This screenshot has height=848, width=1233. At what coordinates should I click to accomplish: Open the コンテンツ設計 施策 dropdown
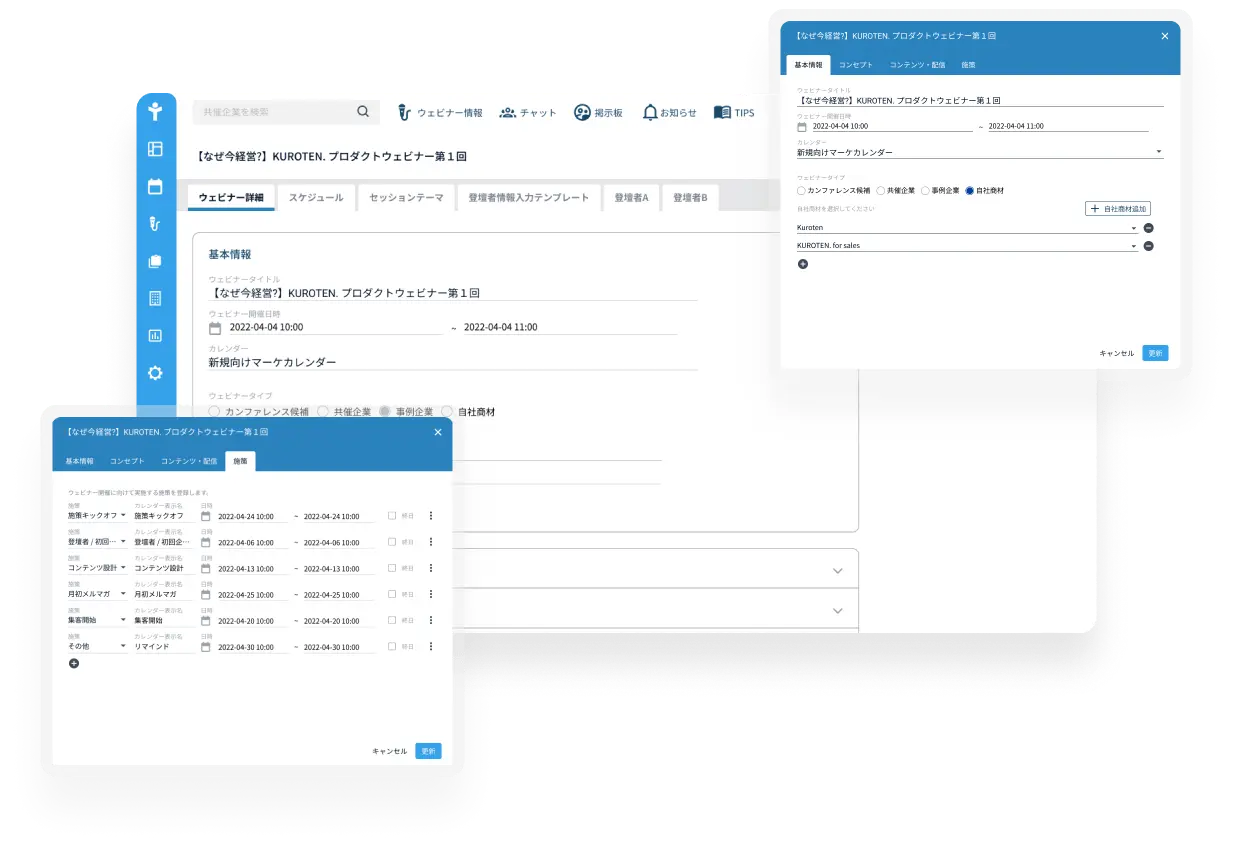pos(98,568)
